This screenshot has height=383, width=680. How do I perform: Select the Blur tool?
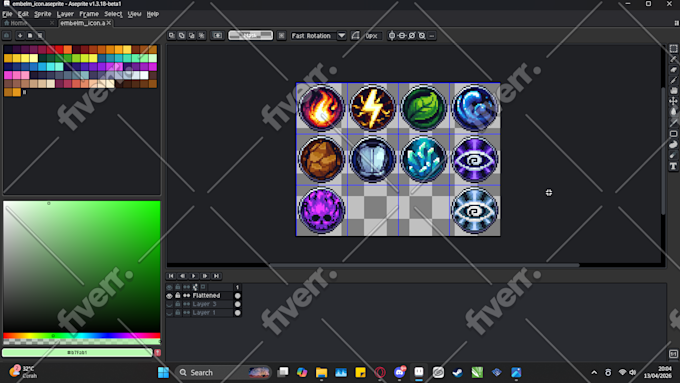pos(673,155)
